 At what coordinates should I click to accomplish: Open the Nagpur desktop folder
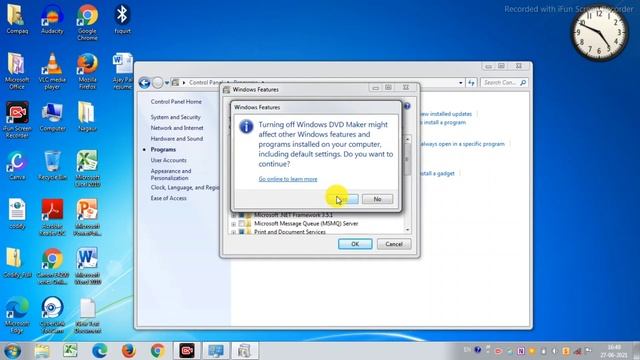[x=87, y=117]
